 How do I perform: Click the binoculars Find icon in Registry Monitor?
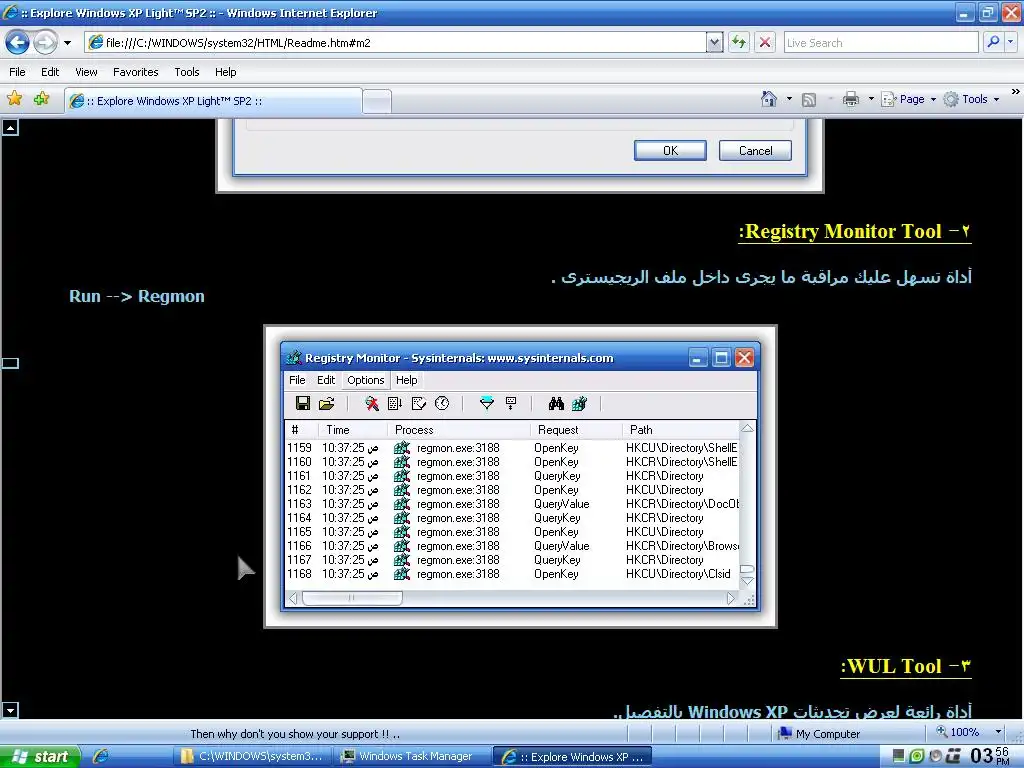pos(556,403)
